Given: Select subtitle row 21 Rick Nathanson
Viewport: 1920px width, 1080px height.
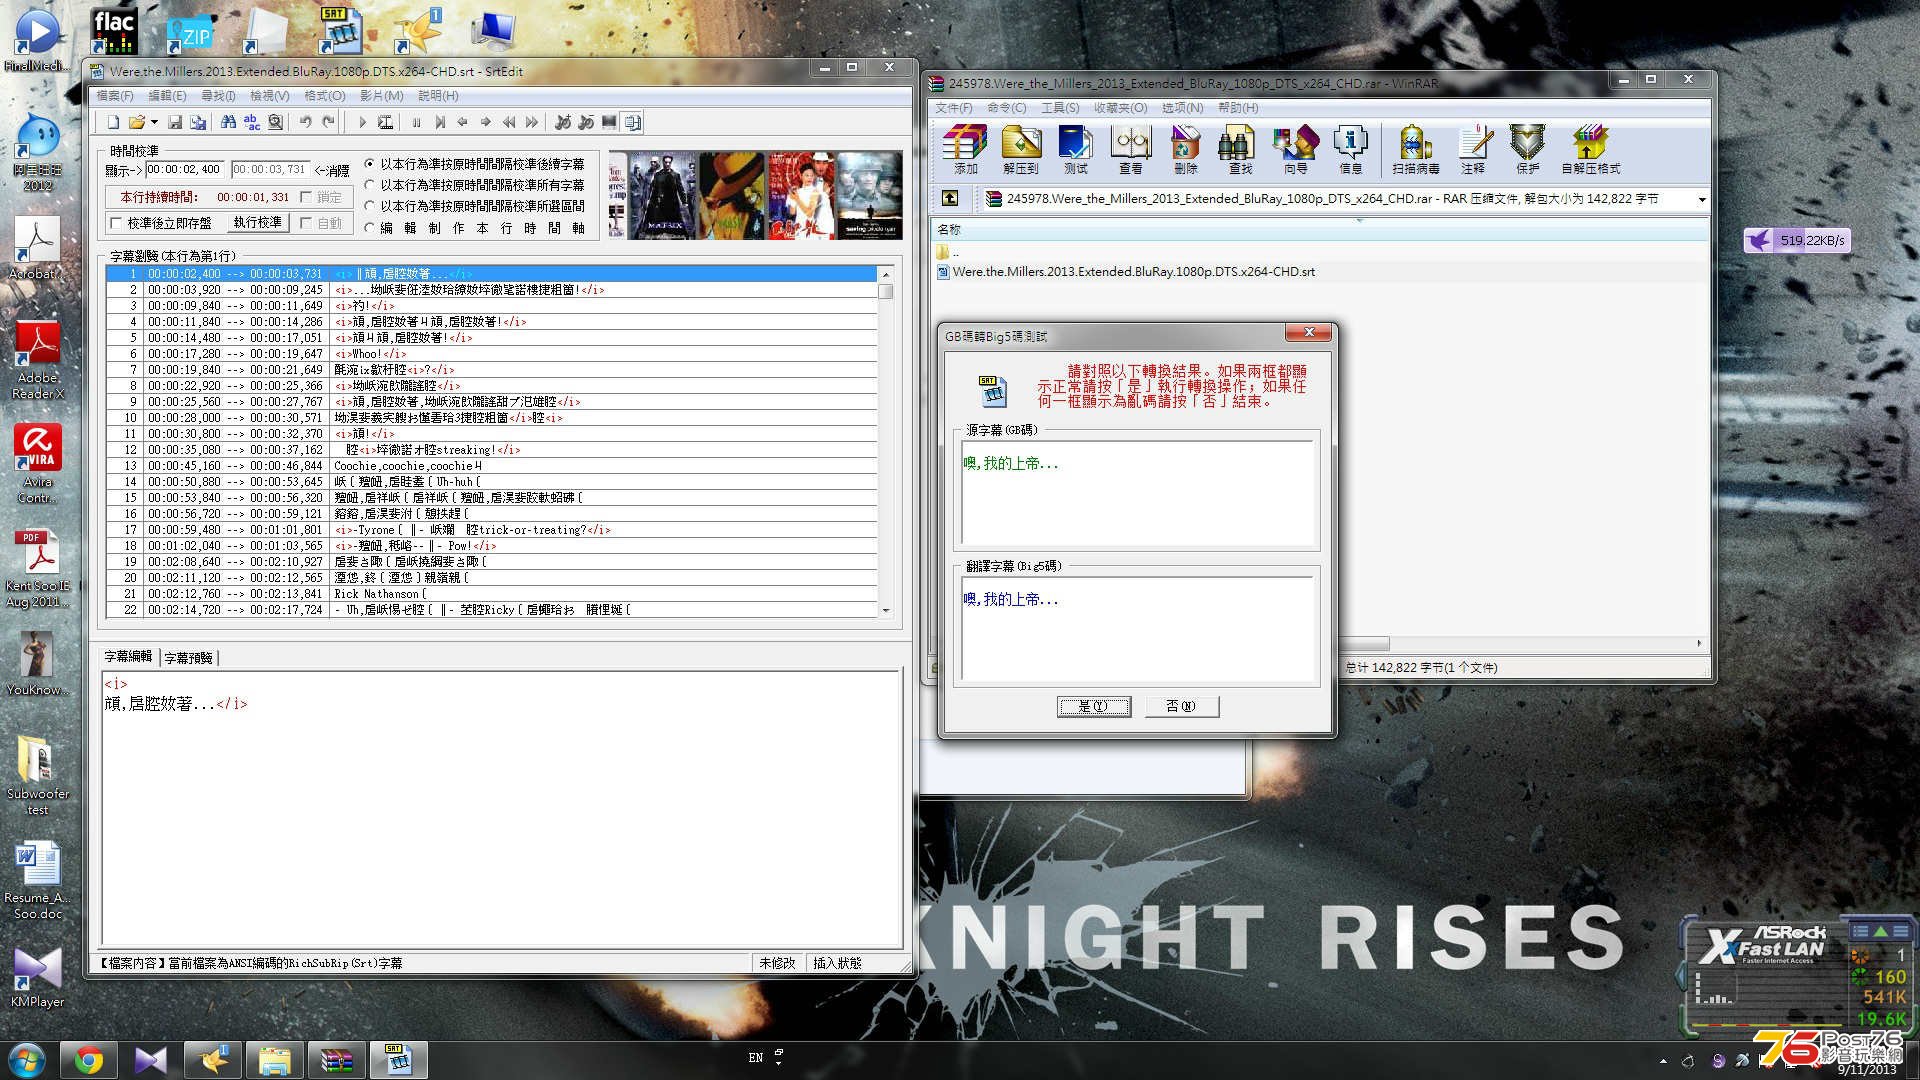Looking at the screenshot, I should pos(493,594).
